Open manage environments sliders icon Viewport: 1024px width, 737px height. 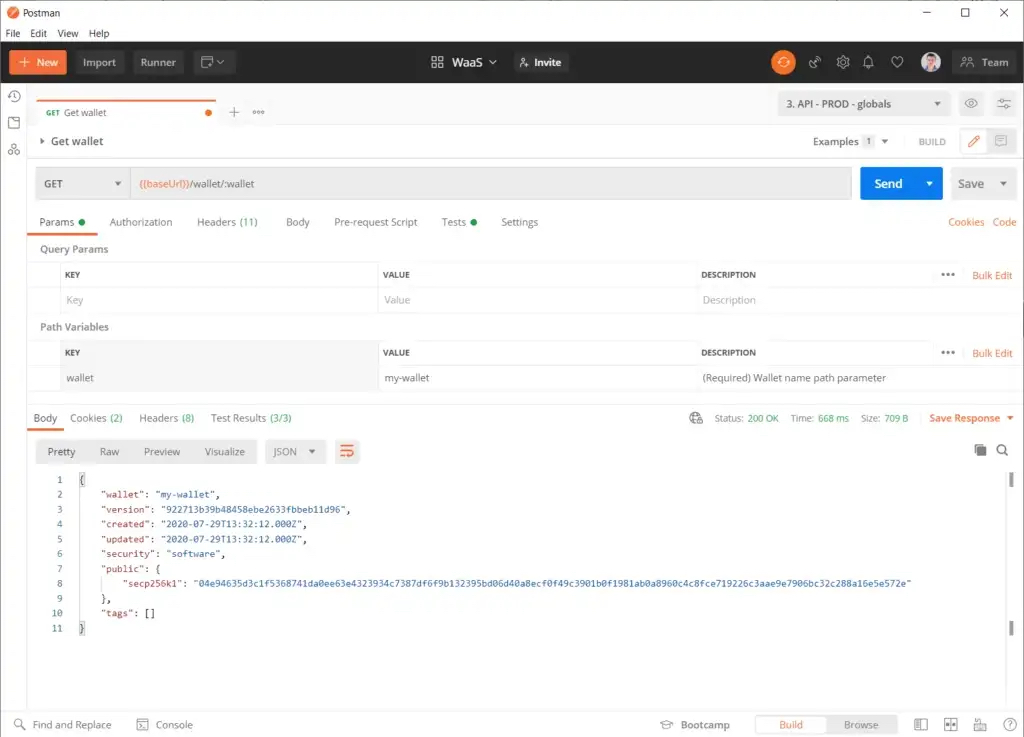pyautogui.click(x=1004, y=104)
